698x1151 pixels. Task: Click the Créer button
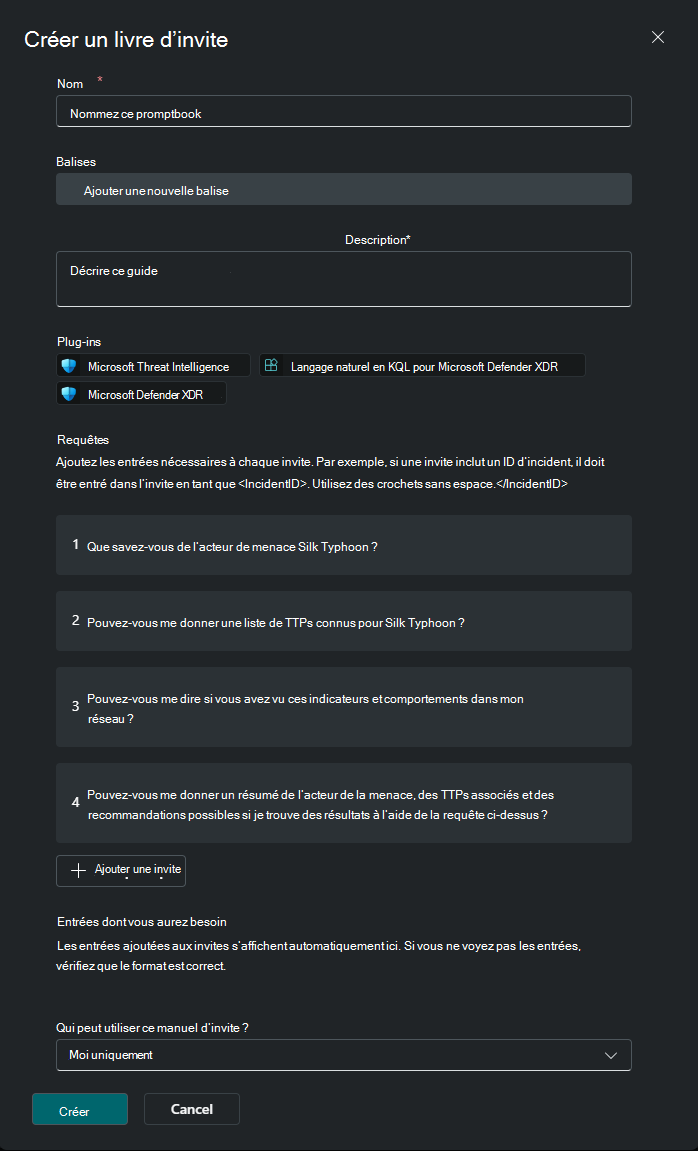click(80, 1110)
